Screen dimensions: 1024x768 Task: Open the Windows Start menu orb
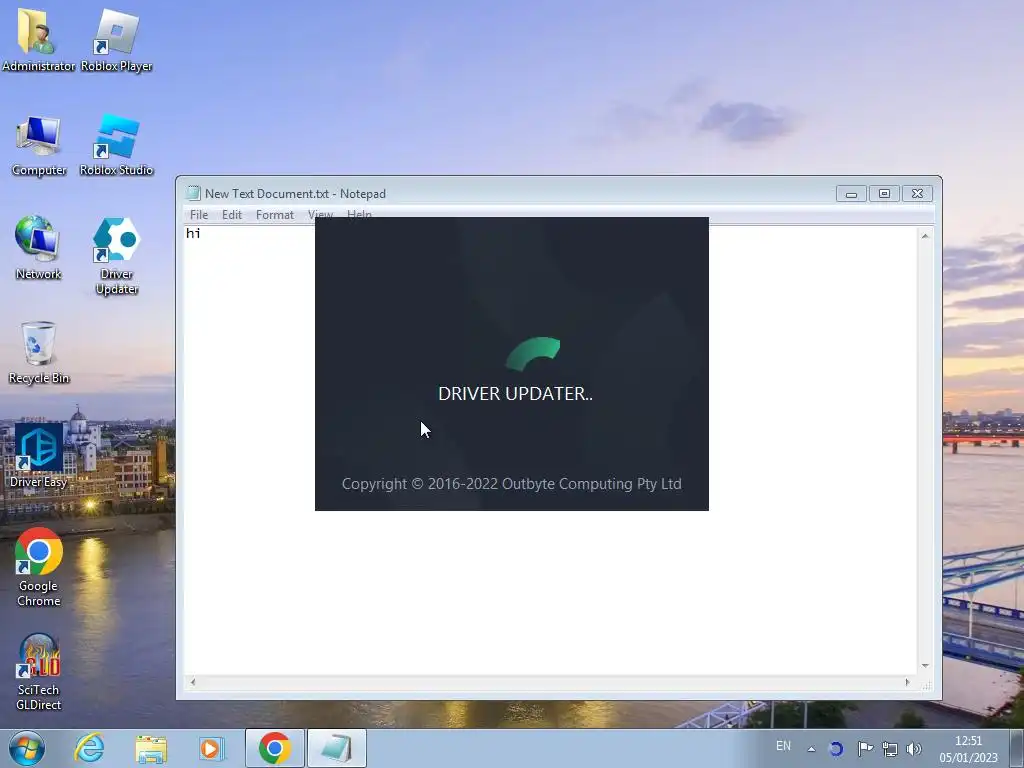[x=26, y=748]
